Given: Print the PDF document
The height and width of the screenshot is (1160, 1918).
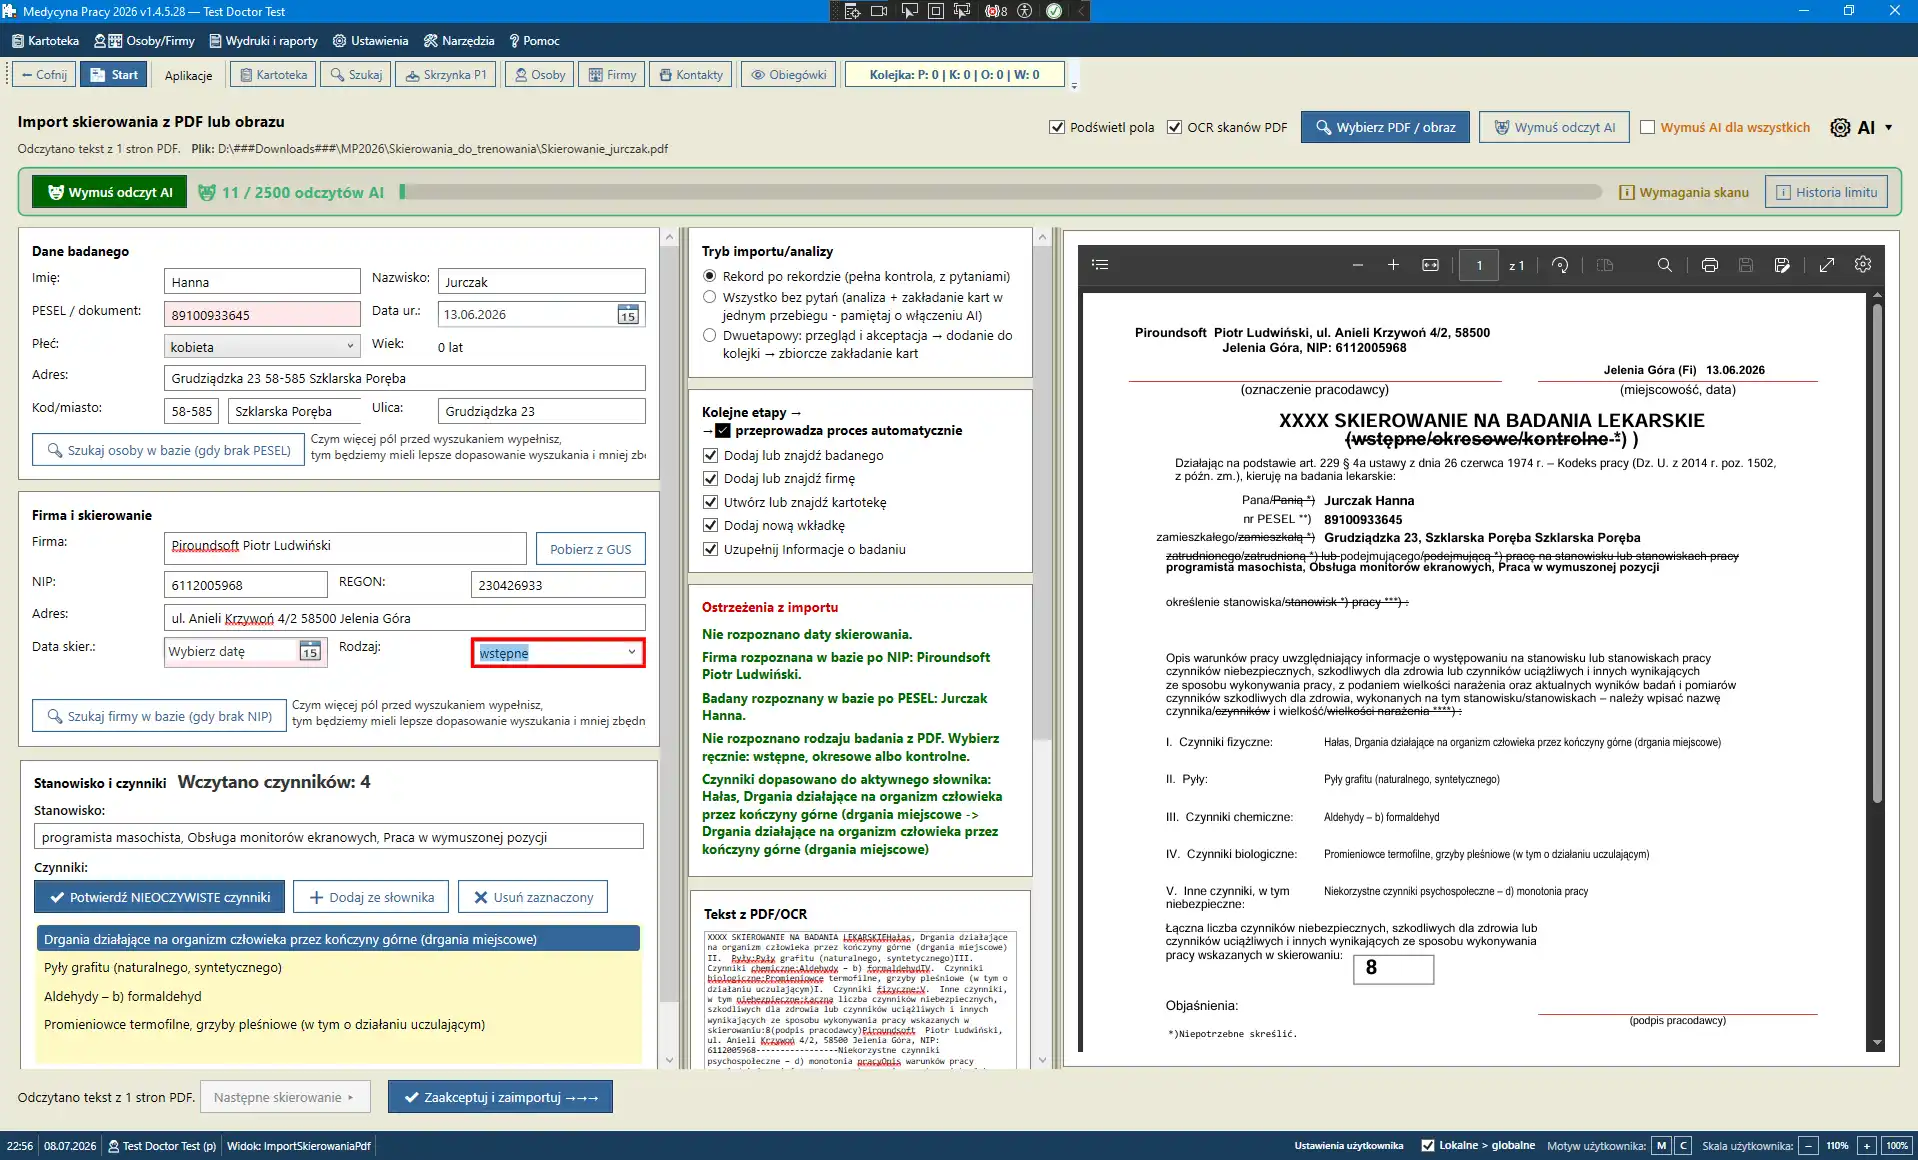Looking at the screenshot, I should pos(1710,265).
